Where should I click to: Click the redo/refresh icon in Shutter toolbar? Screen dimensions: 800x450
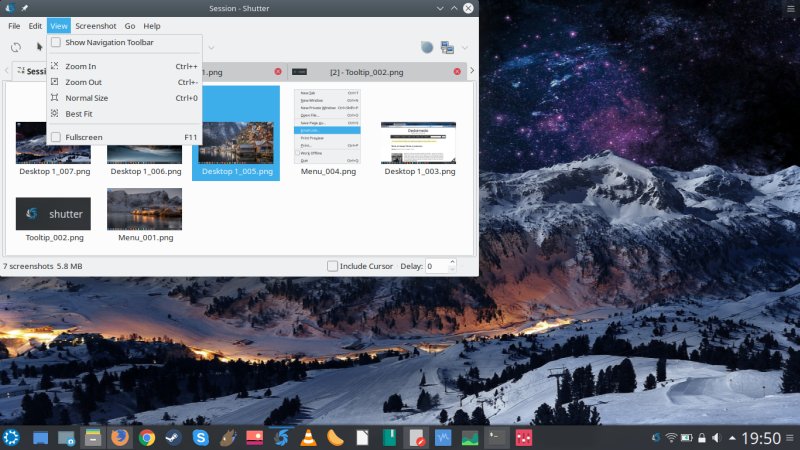pyautogui.click(x=16, y=47)
